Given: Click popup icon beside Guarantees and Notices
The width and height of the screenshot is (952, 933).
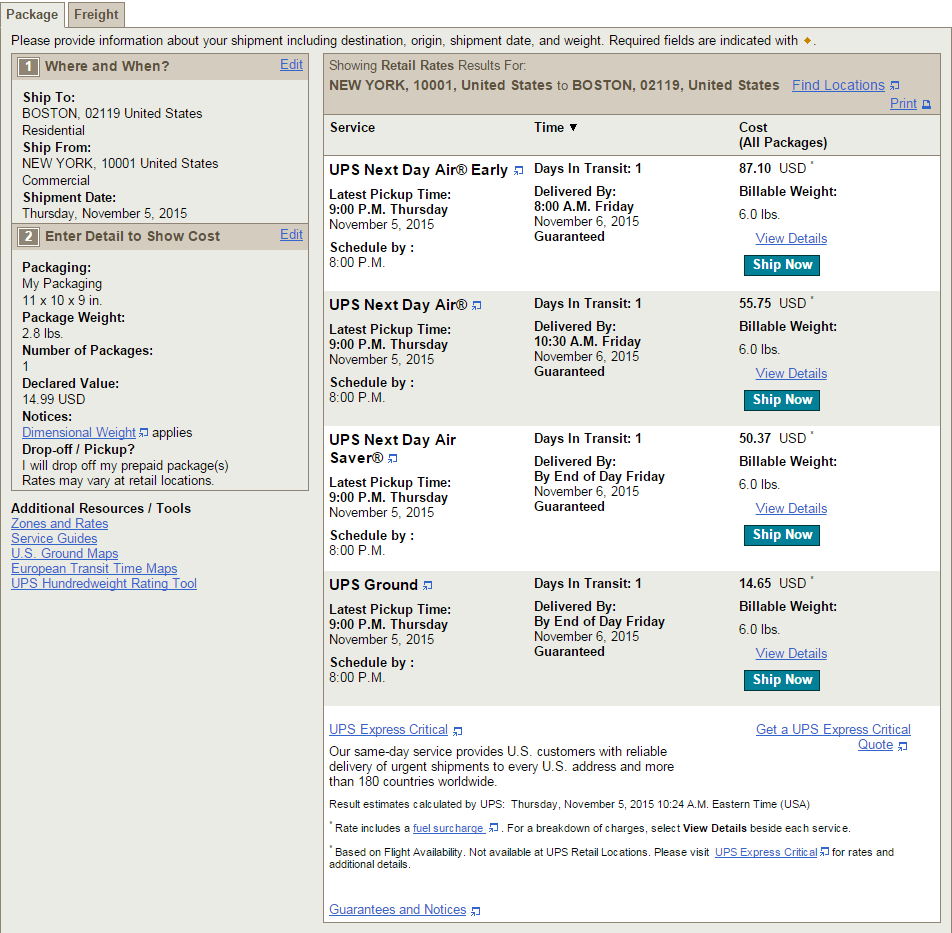Looking at the screenshot, I should [x=476, y=911].
